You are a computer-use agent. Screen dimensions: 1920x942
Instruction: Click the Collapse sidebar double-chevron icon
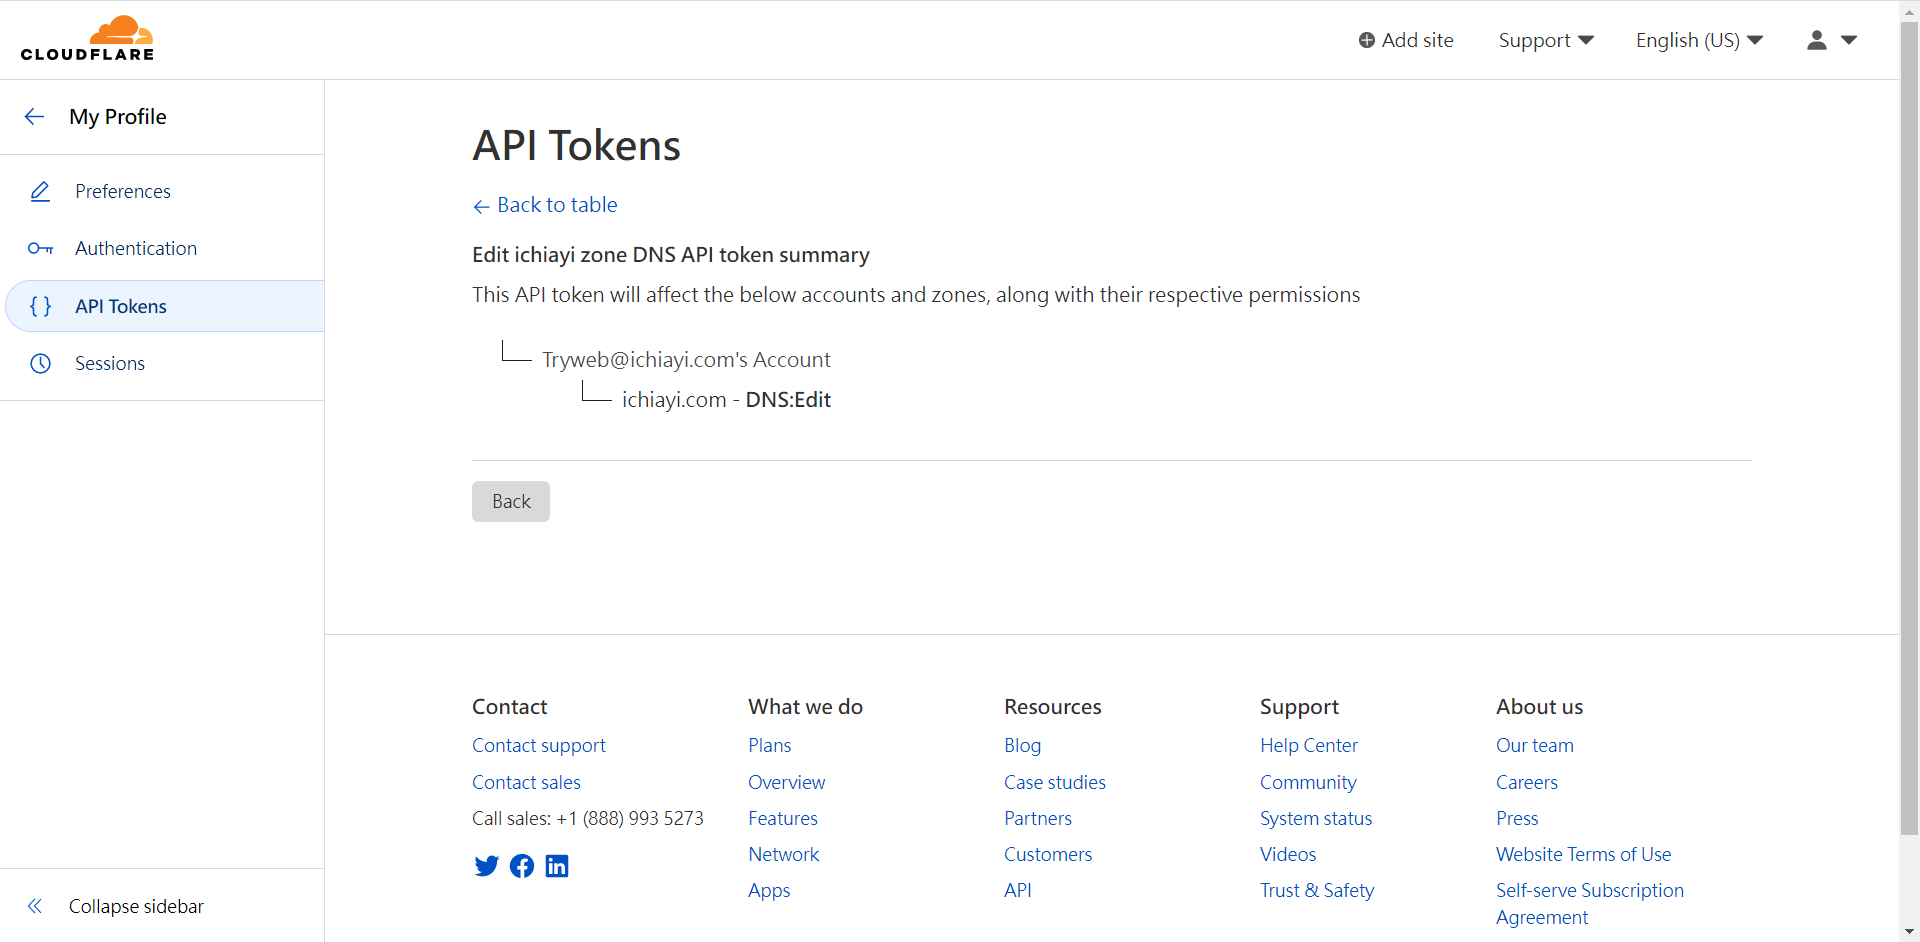pyautogui.click(x=35, y=906)
